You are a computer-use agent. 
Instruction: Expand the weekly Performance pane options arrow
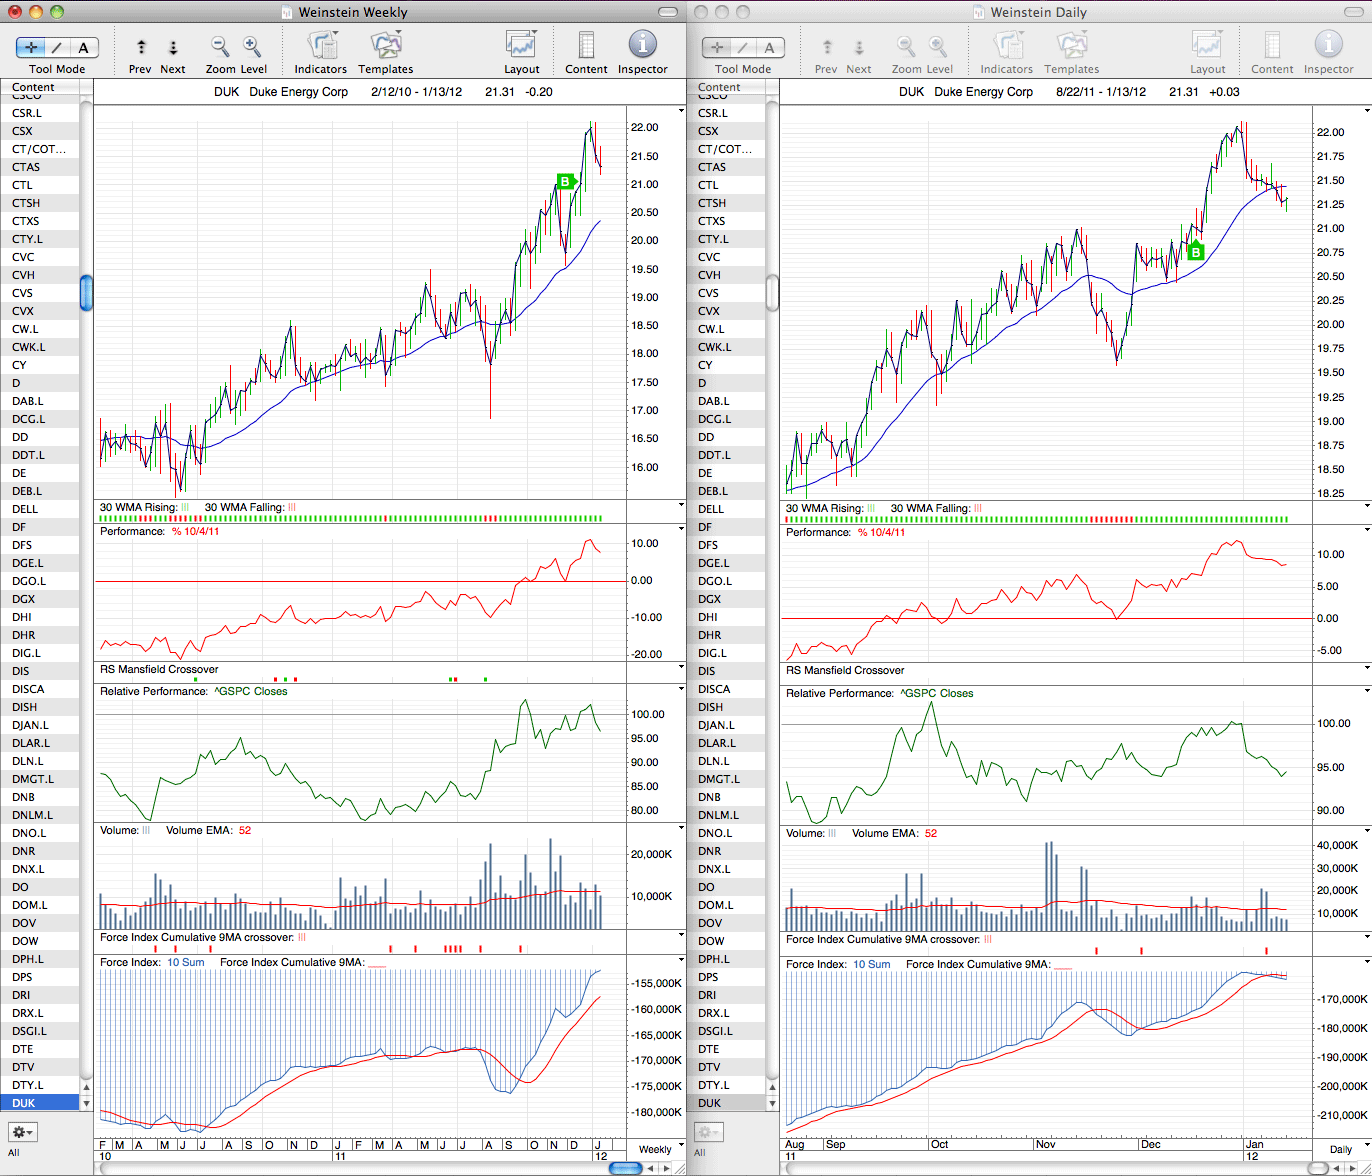(x=682, y=530)
